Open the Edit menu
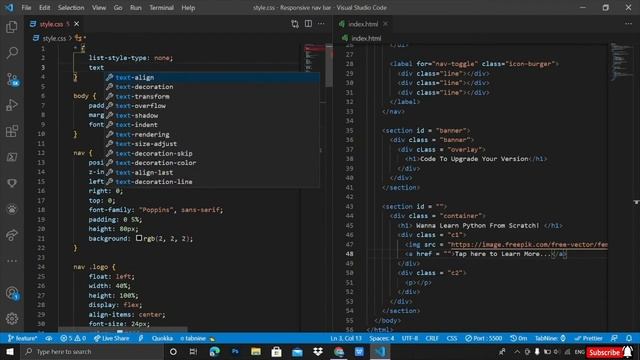Screen dimensions: 640x360 [x=44, y=8]
